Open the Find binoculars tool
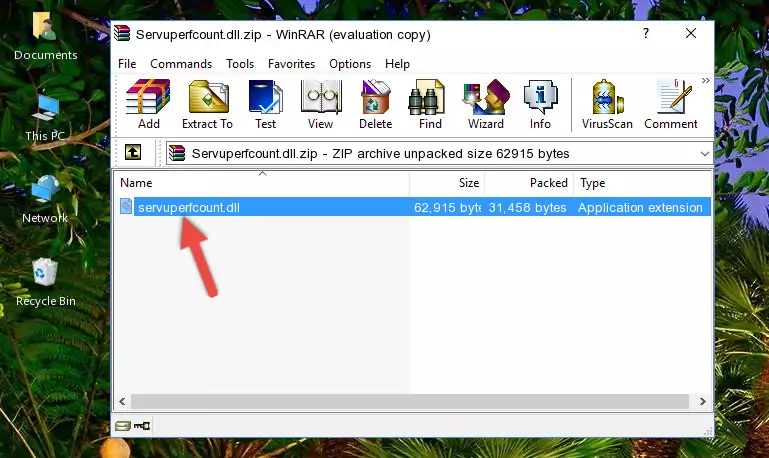This screenshot has height=458, width=769. point(430,104)
